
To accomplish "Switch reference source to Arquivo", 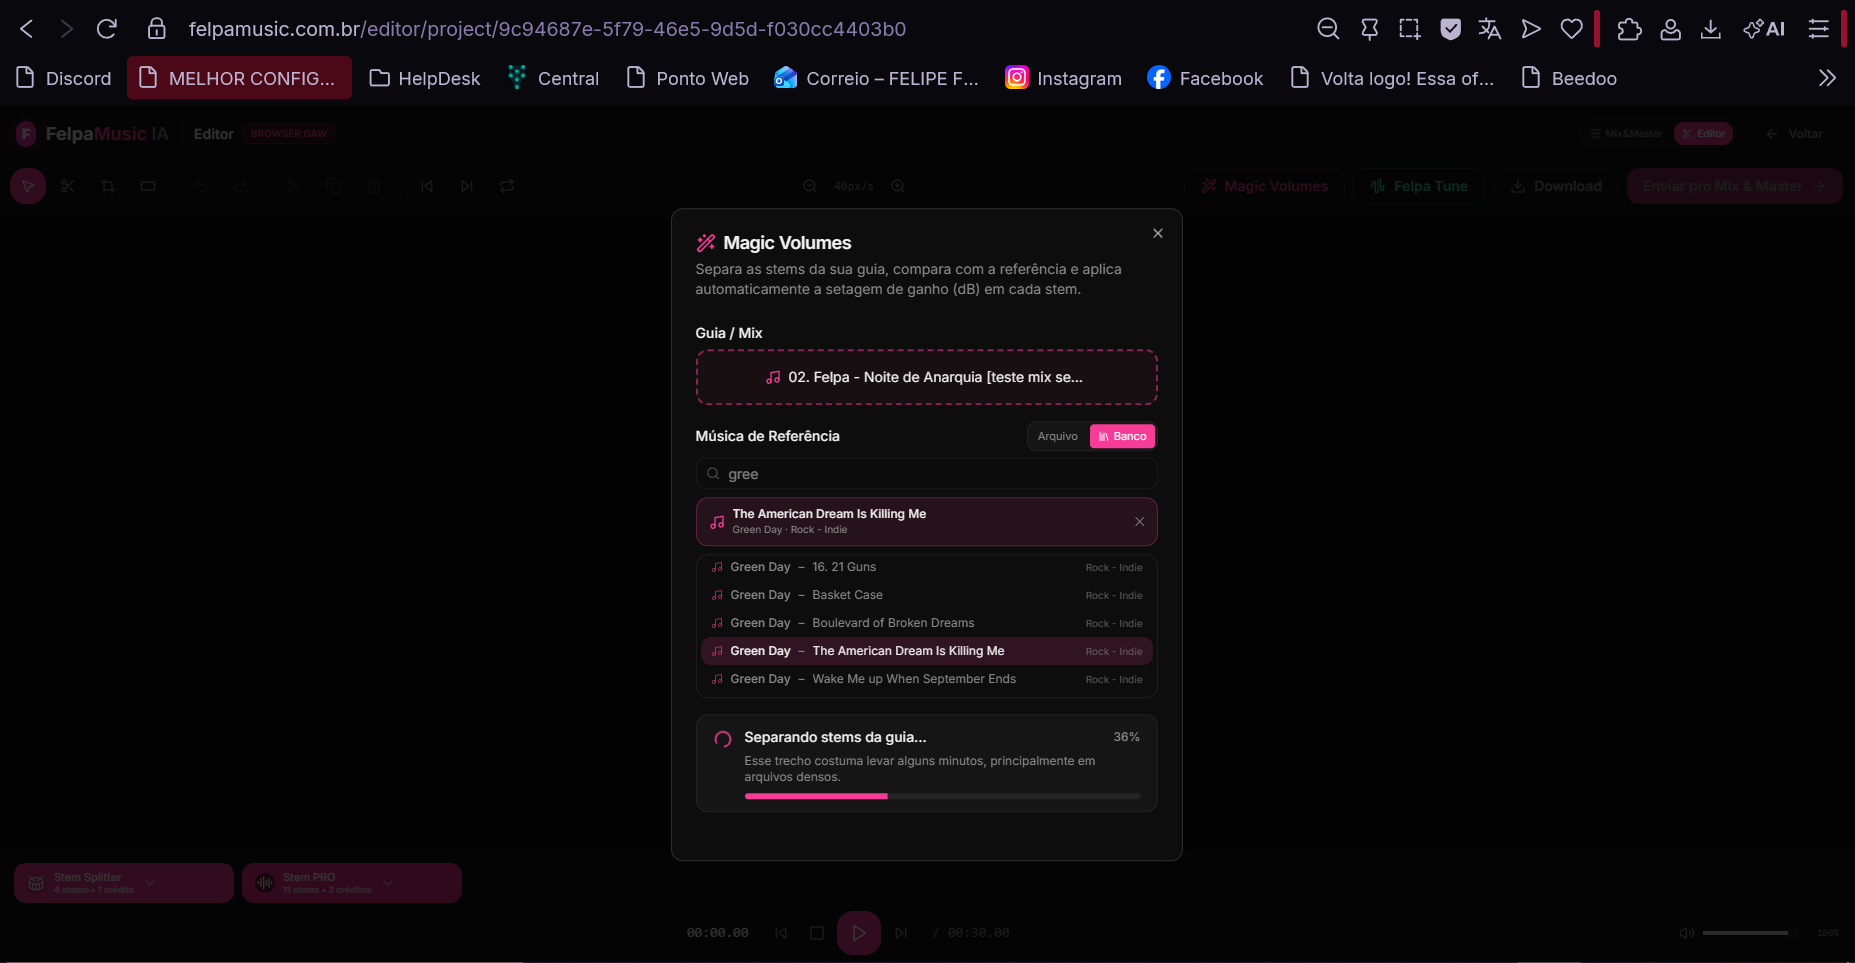I will click(1057, 436).
